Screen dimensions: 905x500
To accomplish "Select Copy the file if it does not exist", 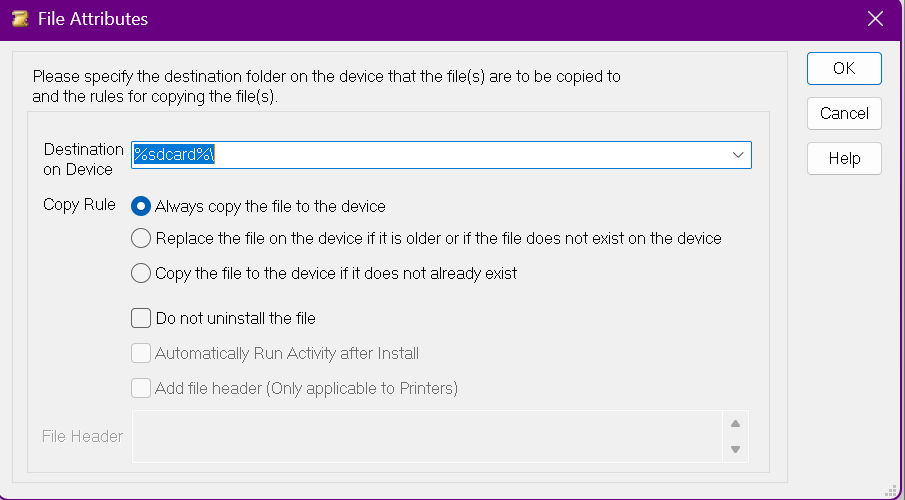I will click(x=142, y=273).
